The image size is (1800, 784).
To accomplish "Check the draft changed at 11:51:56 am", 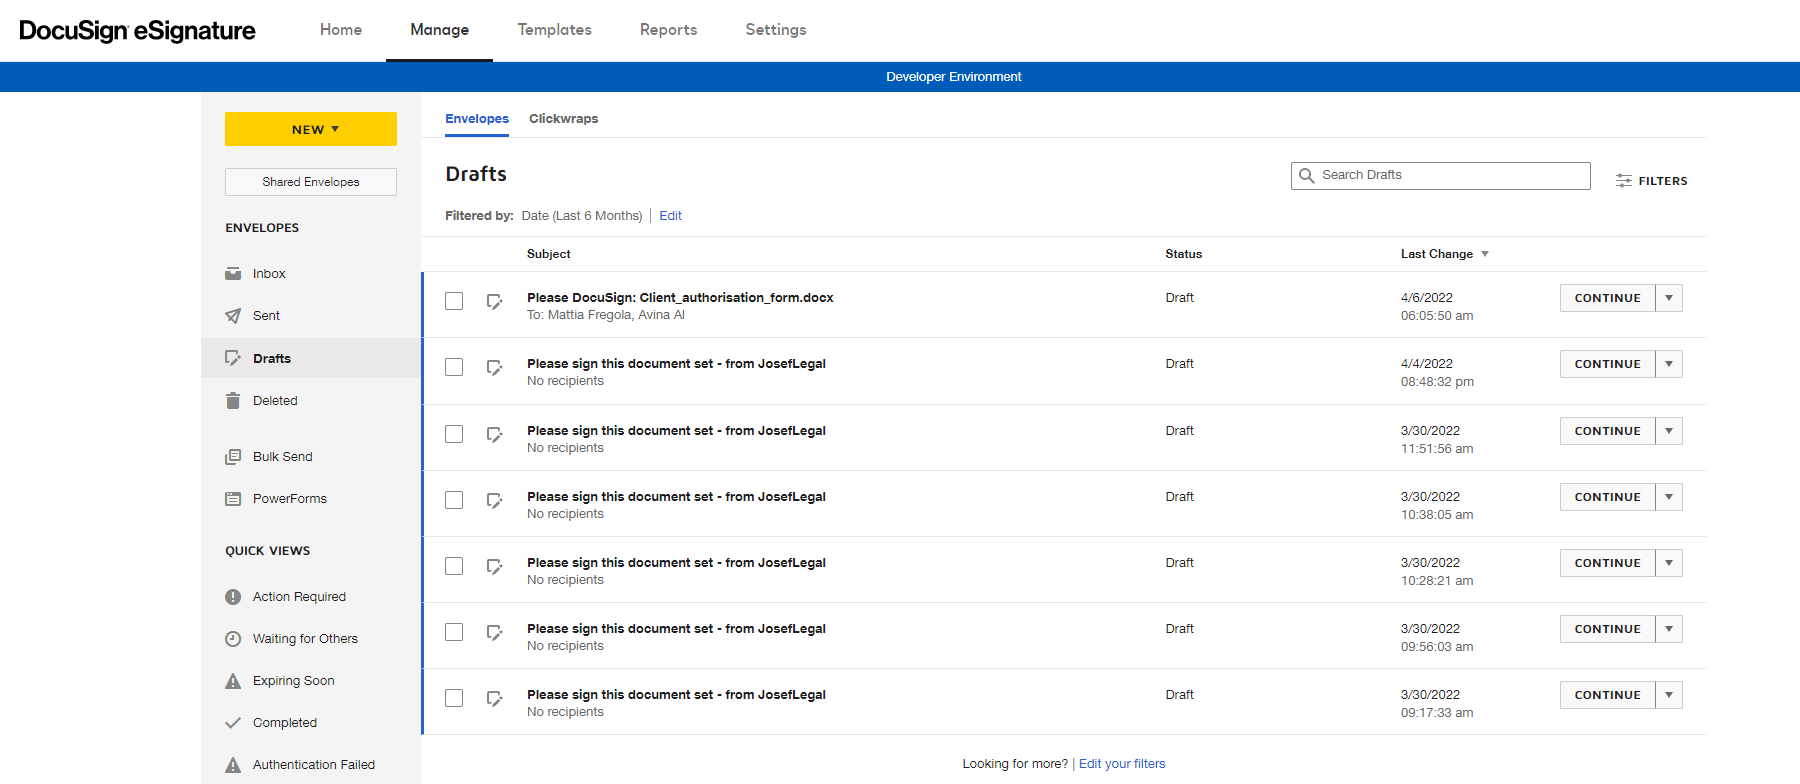I will [454, 434].
